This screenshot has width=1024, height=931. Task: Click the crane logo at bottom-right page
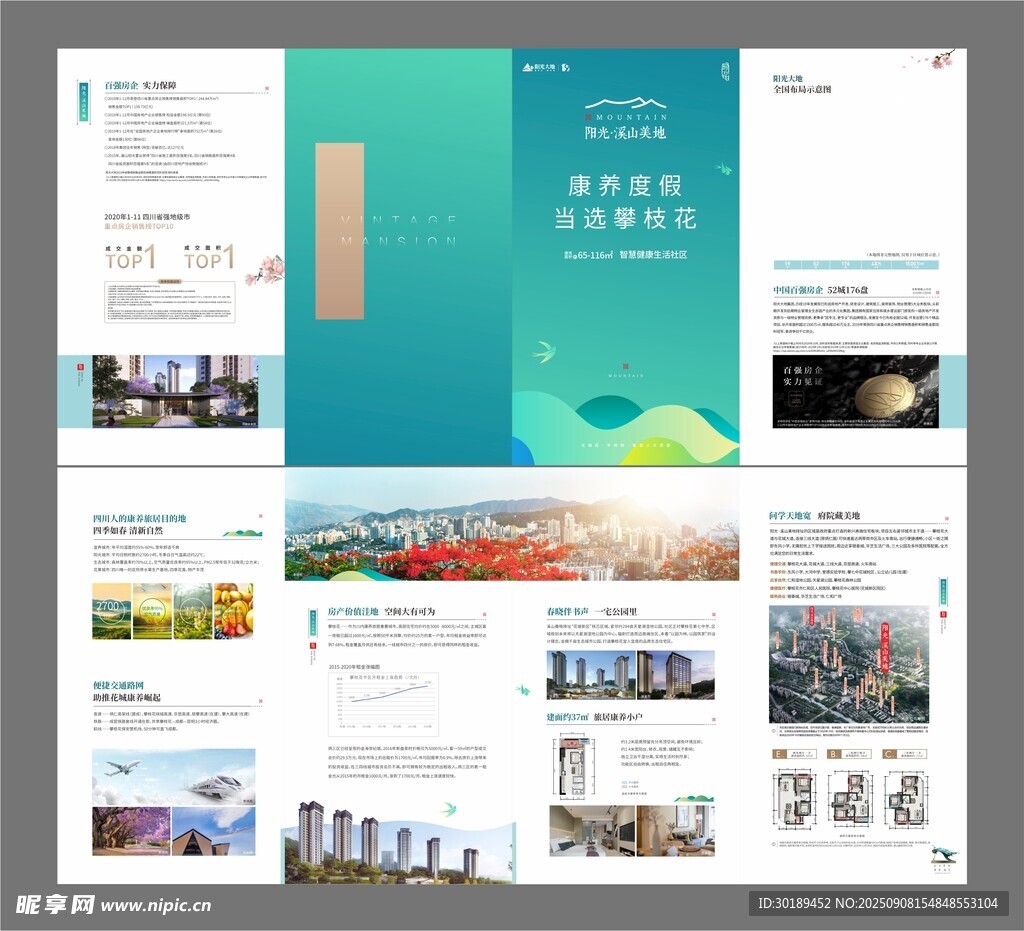942,854
